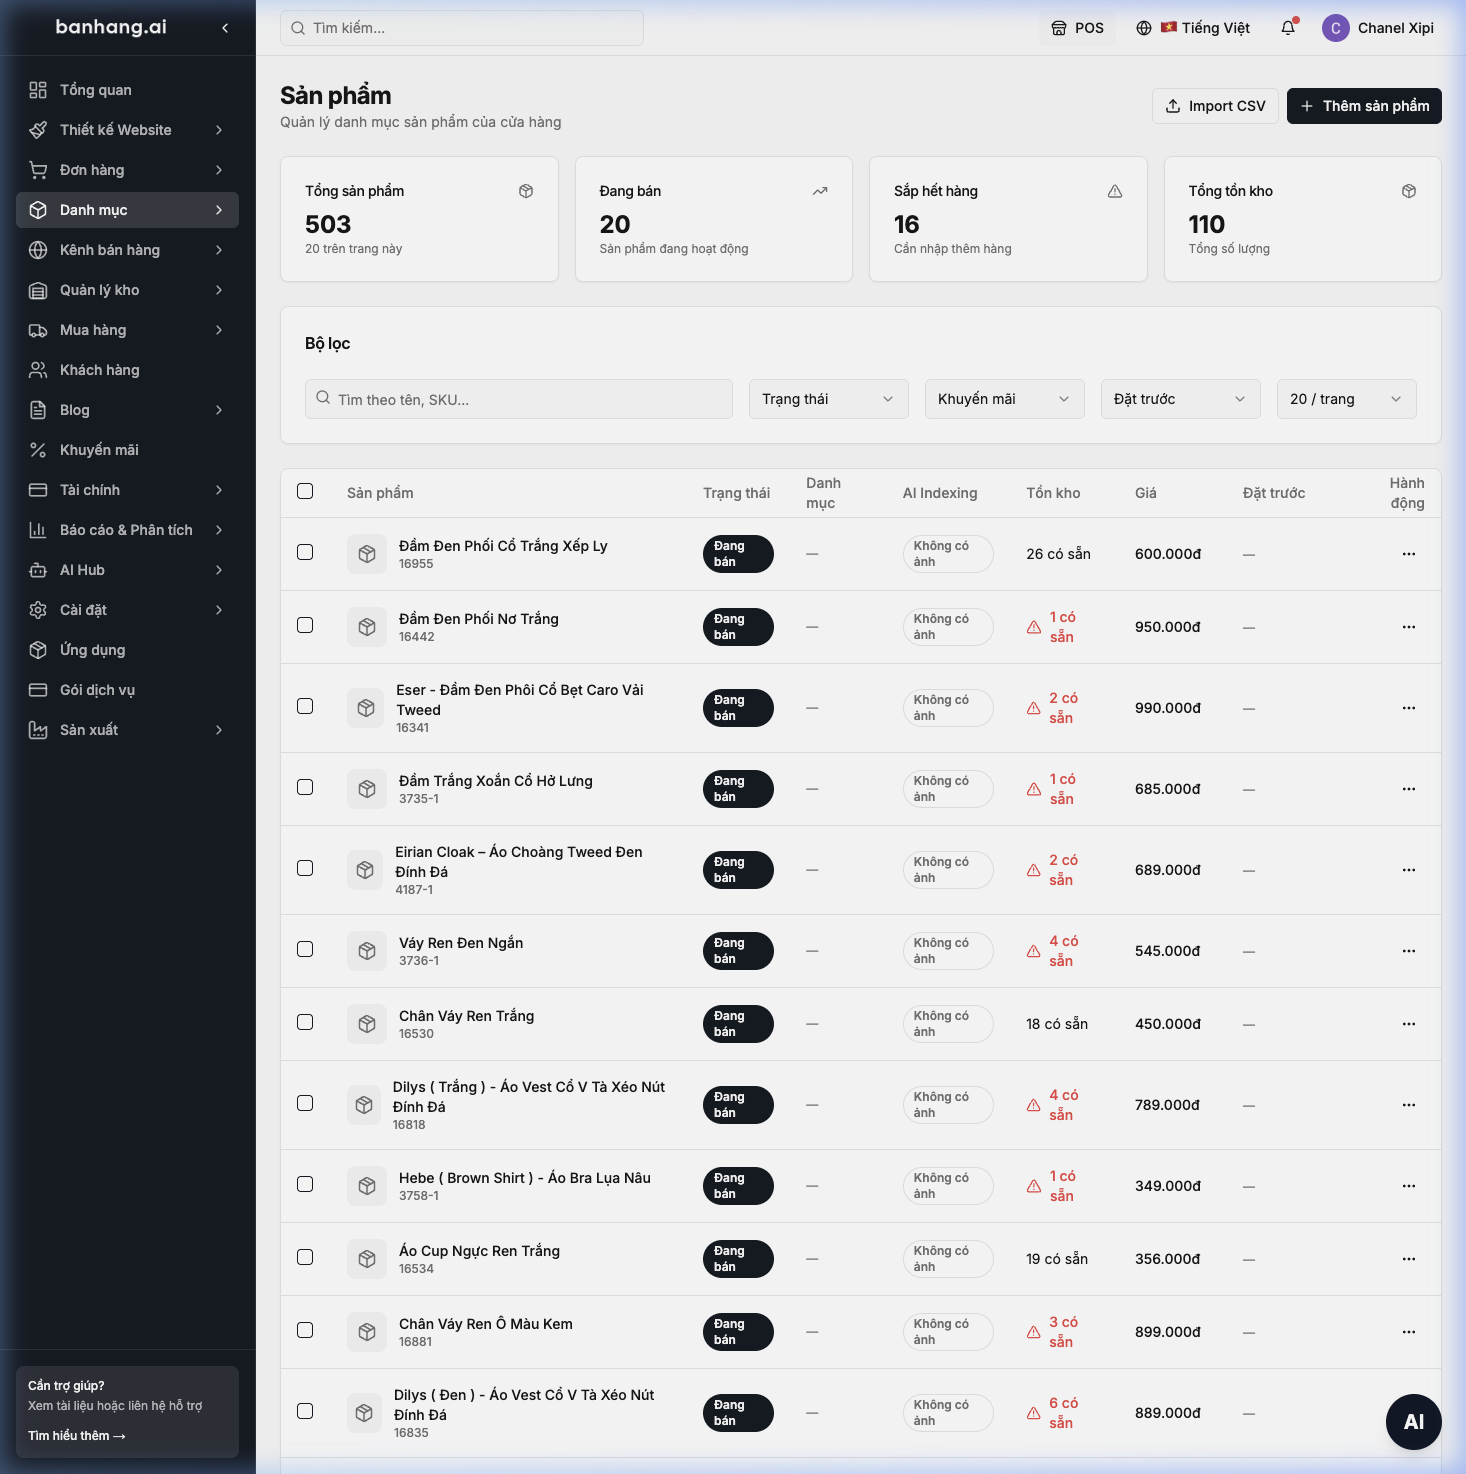Select checkbox for Áo Cup Ngực Ren Trắng
Viewport: 1466px width, 1474px height.
pos(305,1257)
